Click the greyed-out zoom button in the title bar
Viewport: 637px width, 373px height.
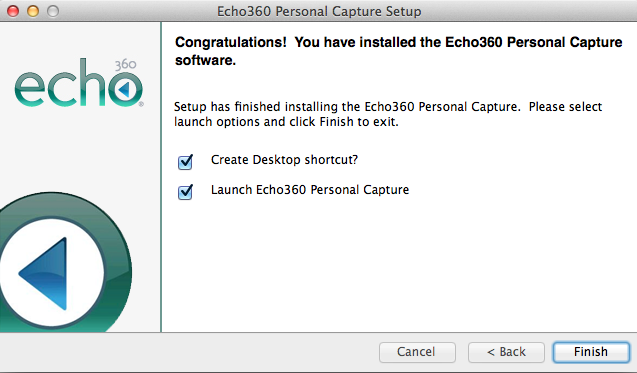[x=53, y=11]
